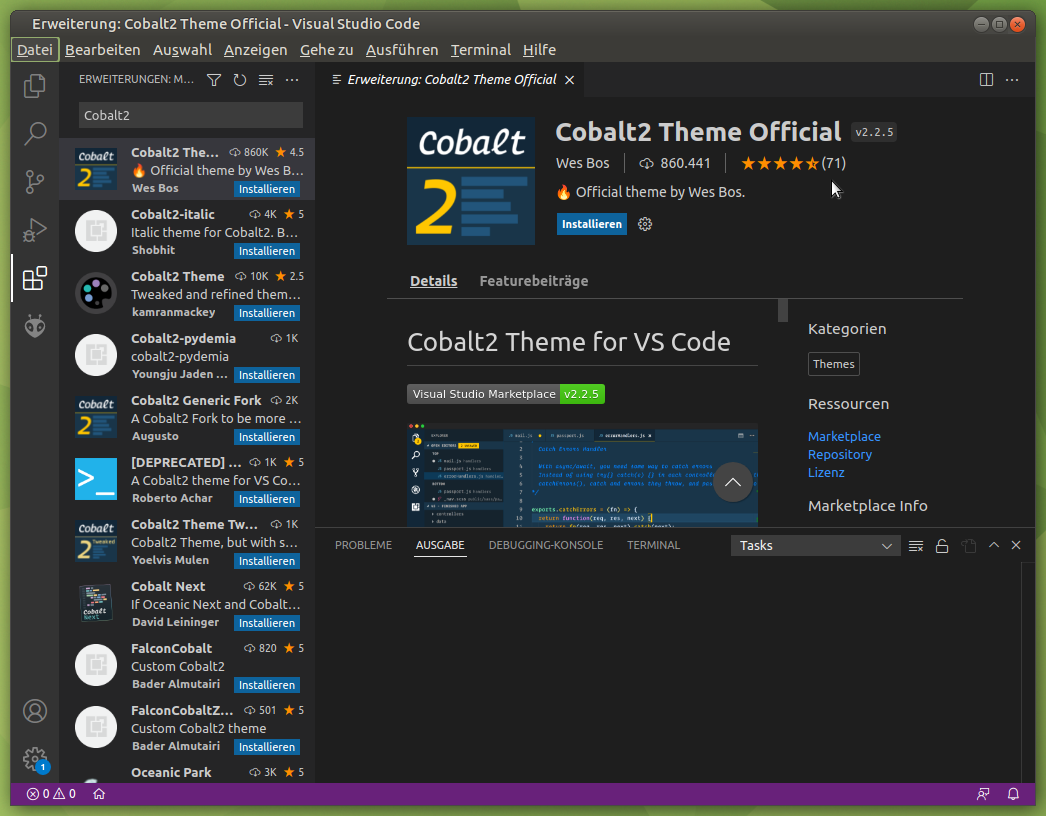The height and width of the screenshot is (816, 1046).
Task: Select the Cobalt2 Theme Tw... extension by Yoelvis Mulen
Action: 187,542
